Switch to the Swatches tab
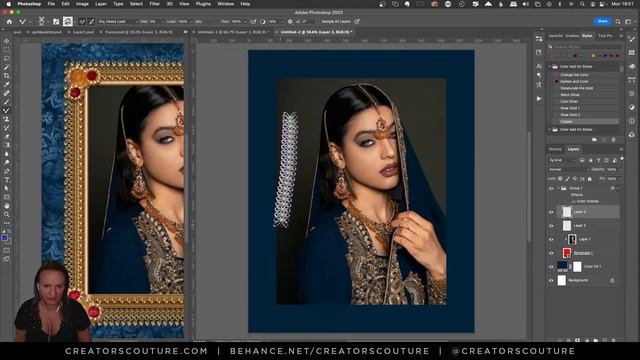The image size is (640, 360). [x=556, y=36]
